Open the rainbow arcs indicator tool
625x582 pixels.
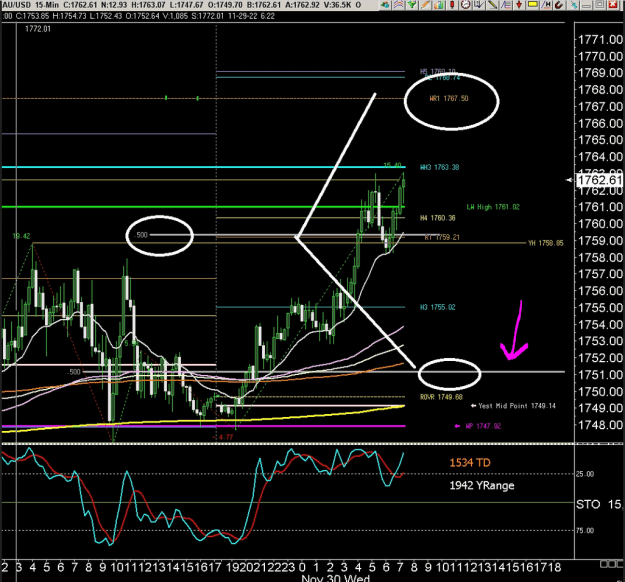[399, 5]
